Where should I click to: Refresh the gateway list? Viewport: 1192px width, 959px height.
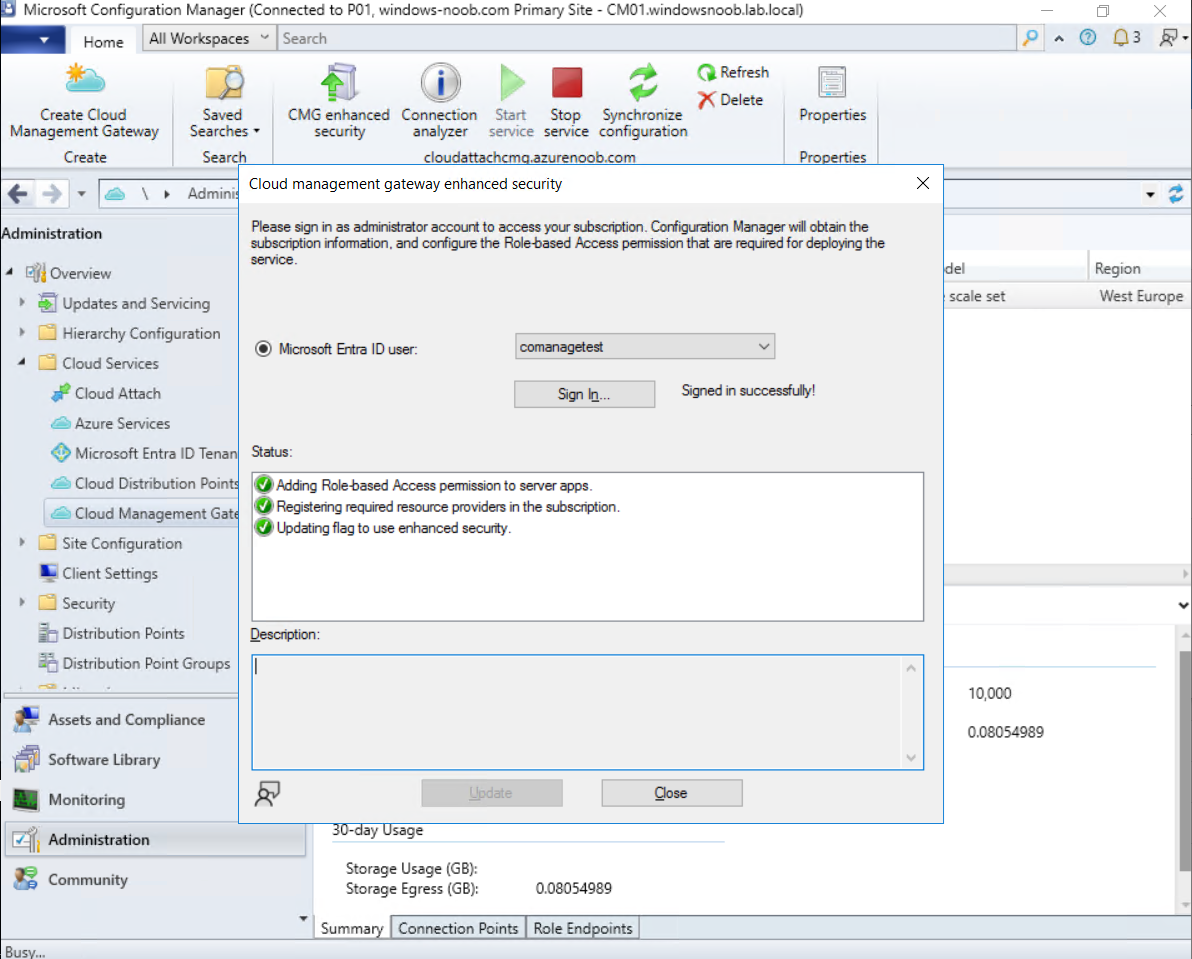tap(734, 72)
